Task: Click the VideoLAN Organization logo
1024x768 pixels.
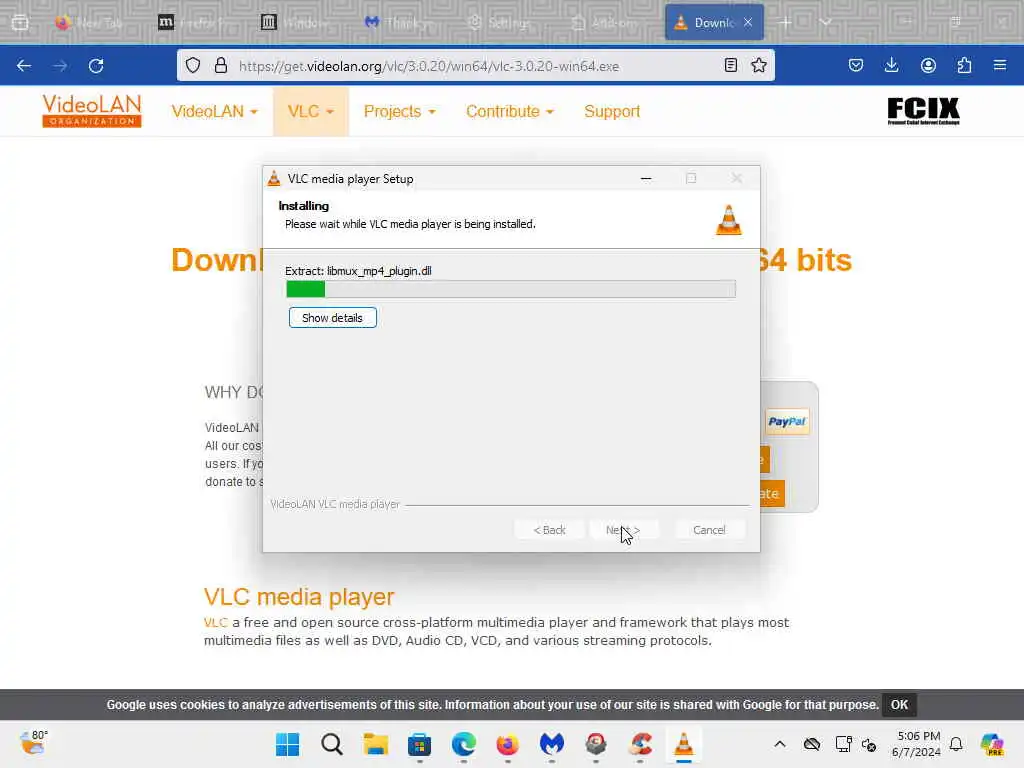Action: (92, 111)
